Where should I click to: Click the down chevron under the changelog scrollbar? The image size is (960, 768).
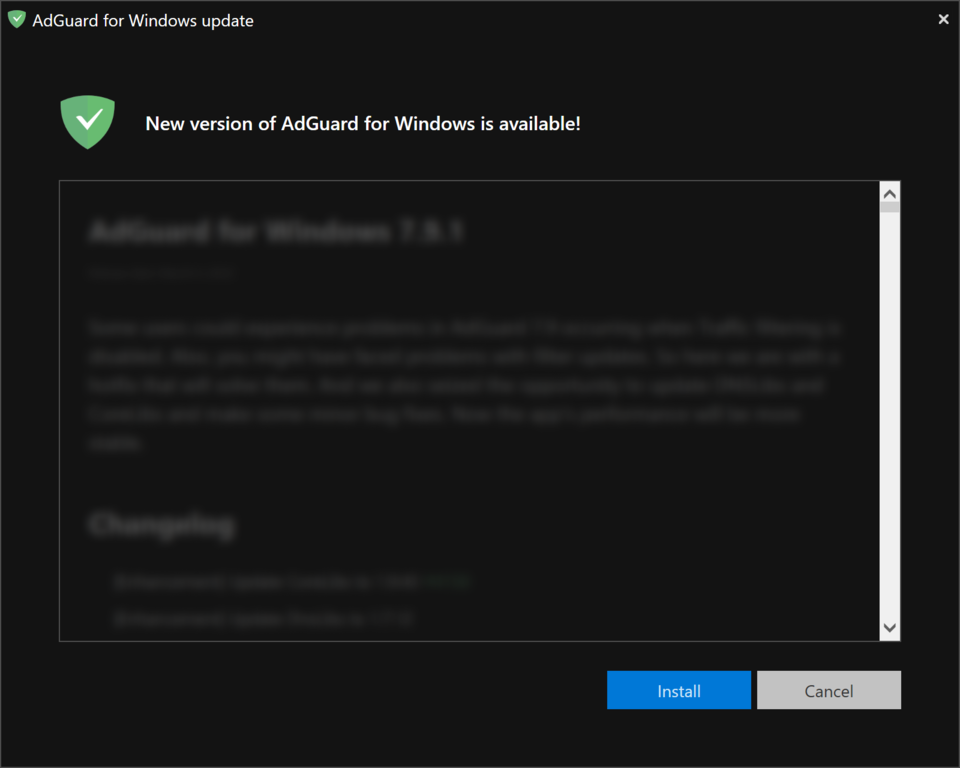coord(889,628)
